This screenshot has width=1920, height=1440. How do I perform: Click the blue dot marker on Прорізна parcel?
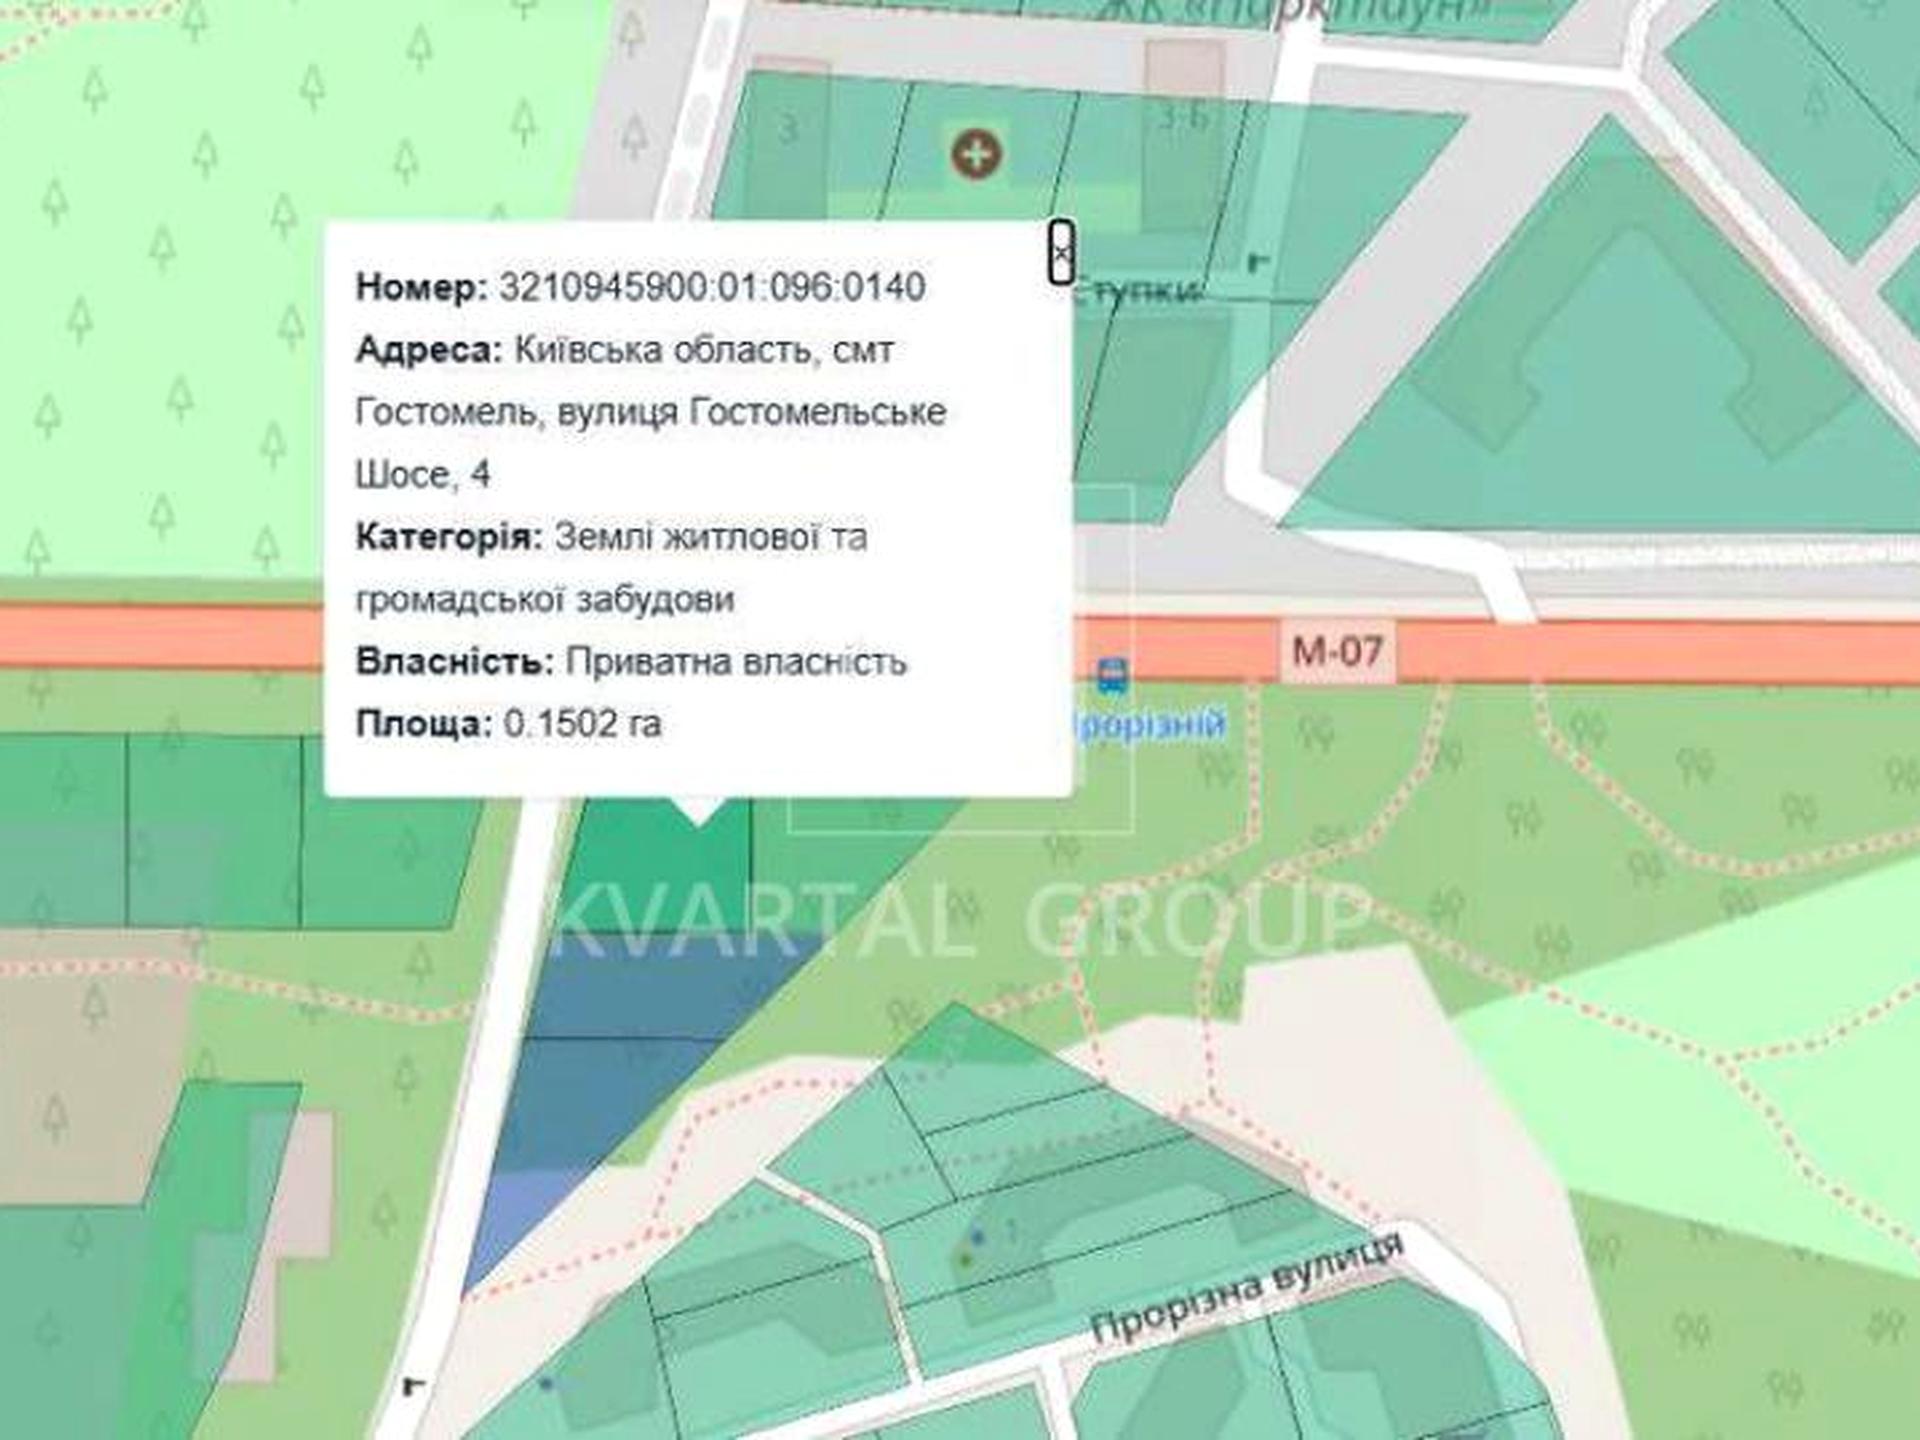pyautogui.click(x=977, y=1237)
